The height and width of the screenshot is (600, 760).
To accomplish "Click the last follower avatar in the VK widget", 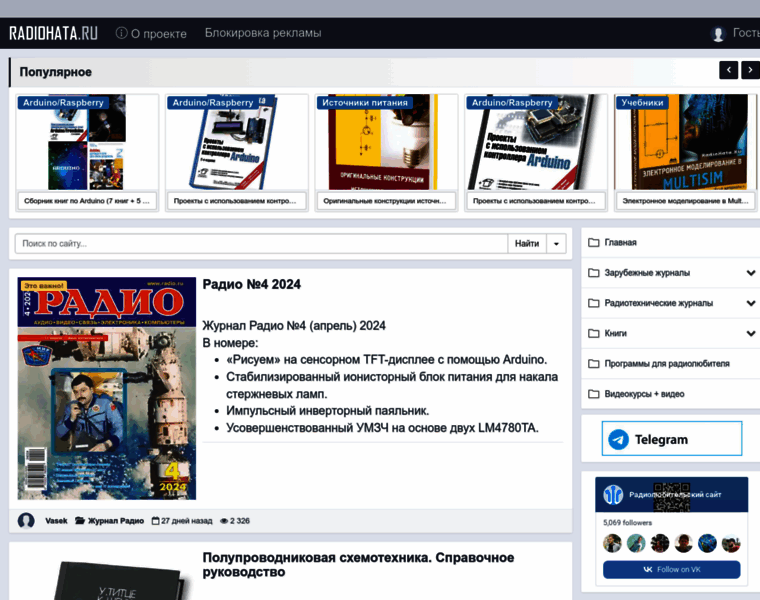I will [x=731, y=543].
